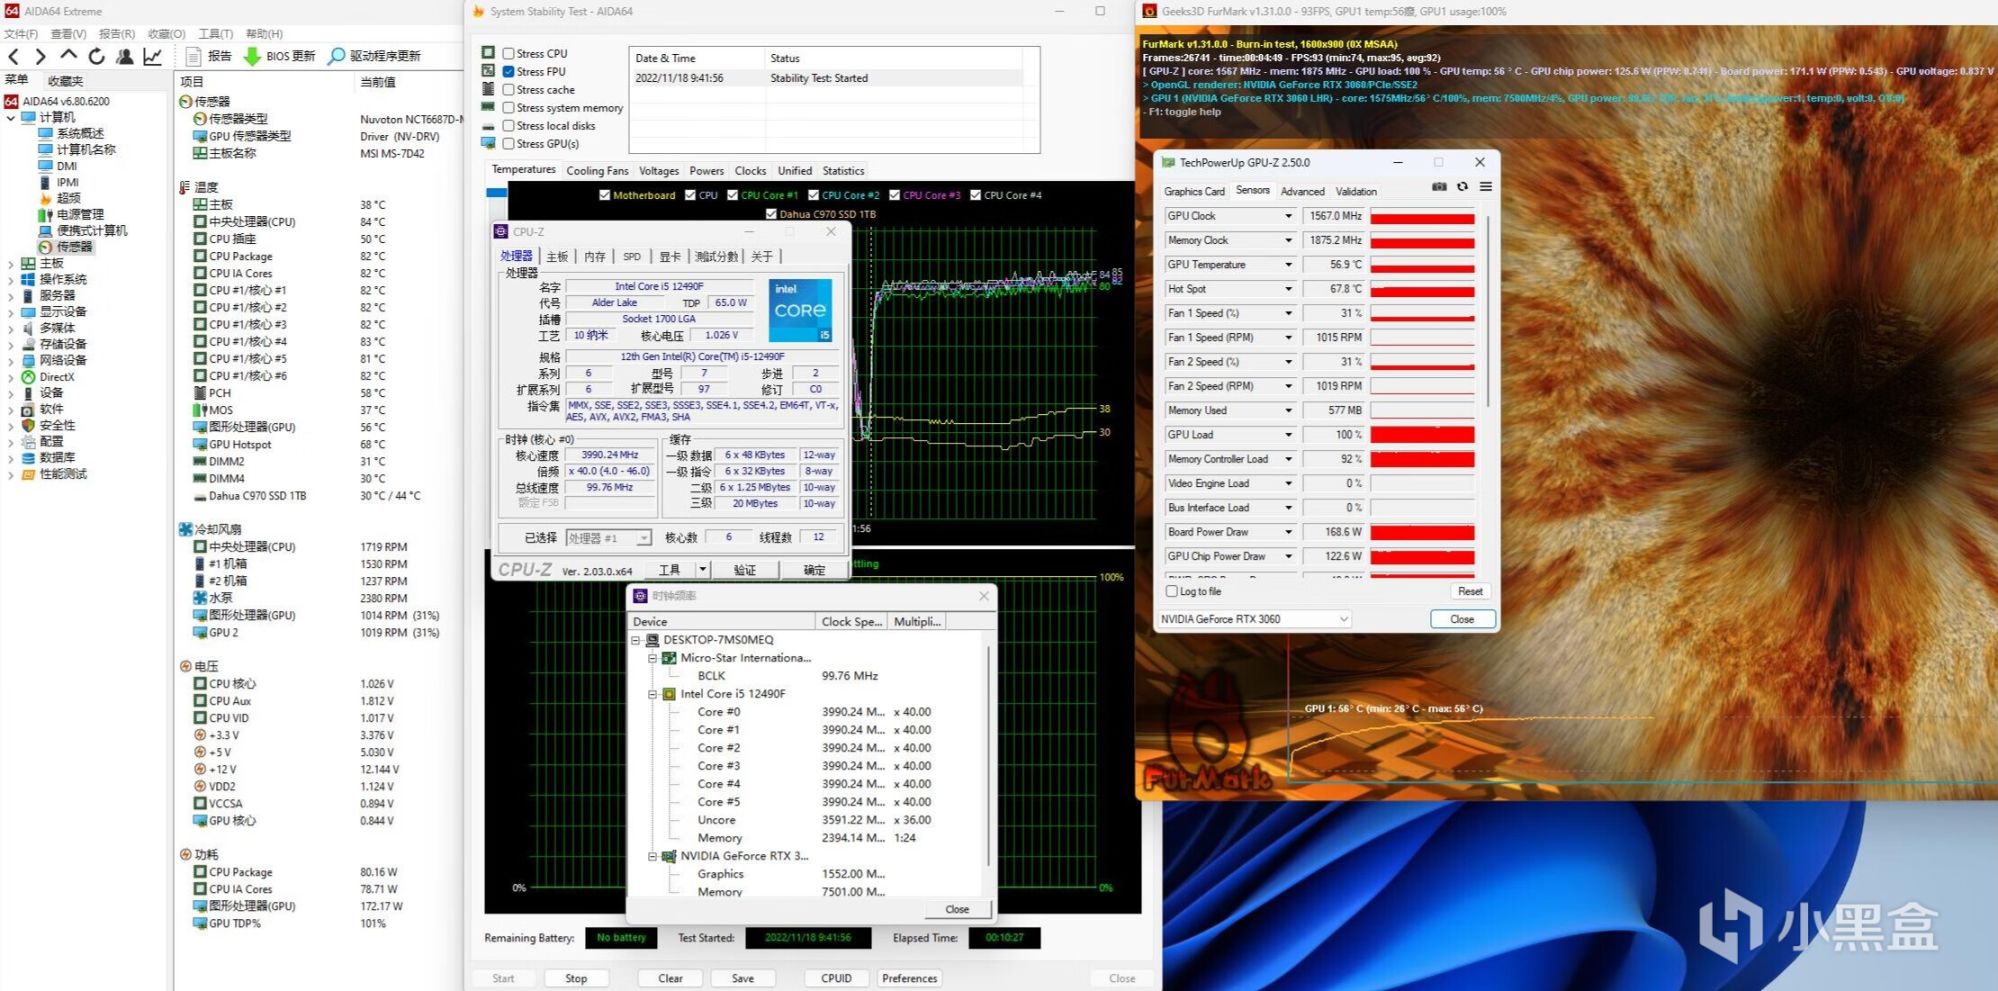1998x991 pixels.
Task: Toggle Dahua C970 SSD 1TB graph checkbox
Action: click(771, 214)
